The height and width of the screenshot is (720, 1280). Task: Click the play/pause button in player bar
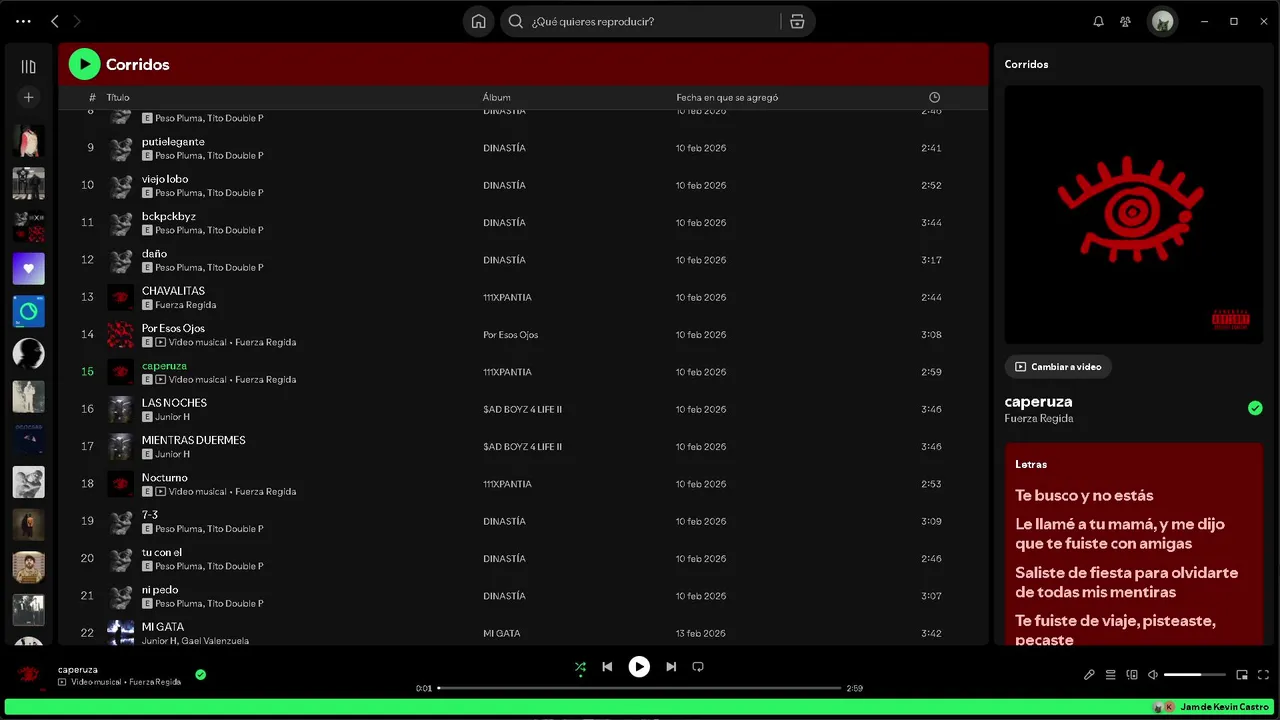click(x=639, y=667)
